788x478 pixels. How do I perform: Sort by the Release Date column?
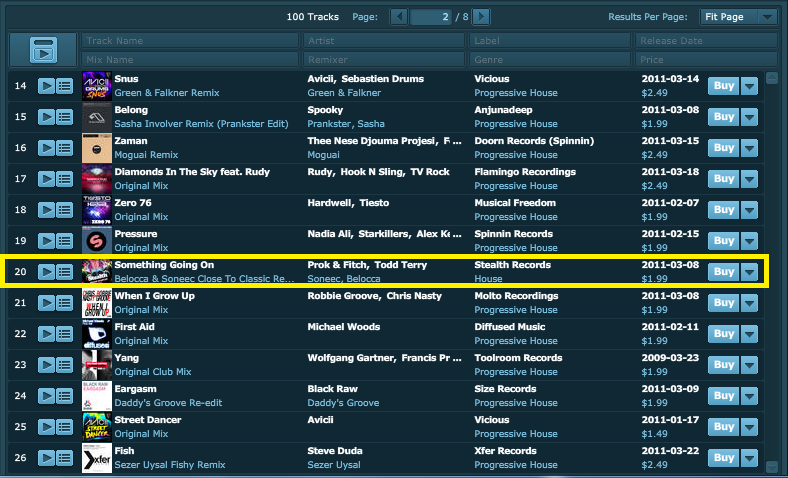706,41
